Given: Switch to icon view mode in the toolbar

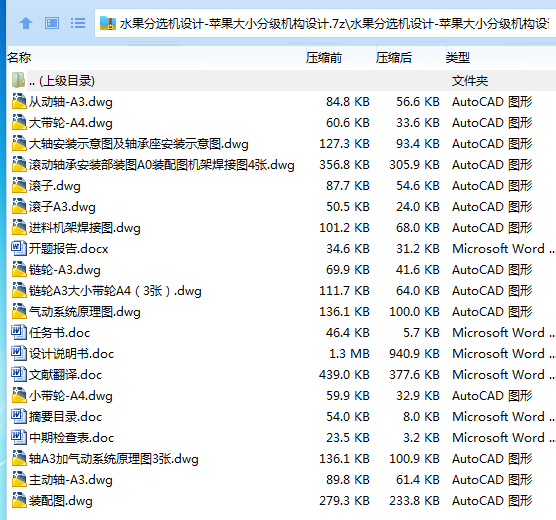Looking at the screenshot, I should (52, 23).
